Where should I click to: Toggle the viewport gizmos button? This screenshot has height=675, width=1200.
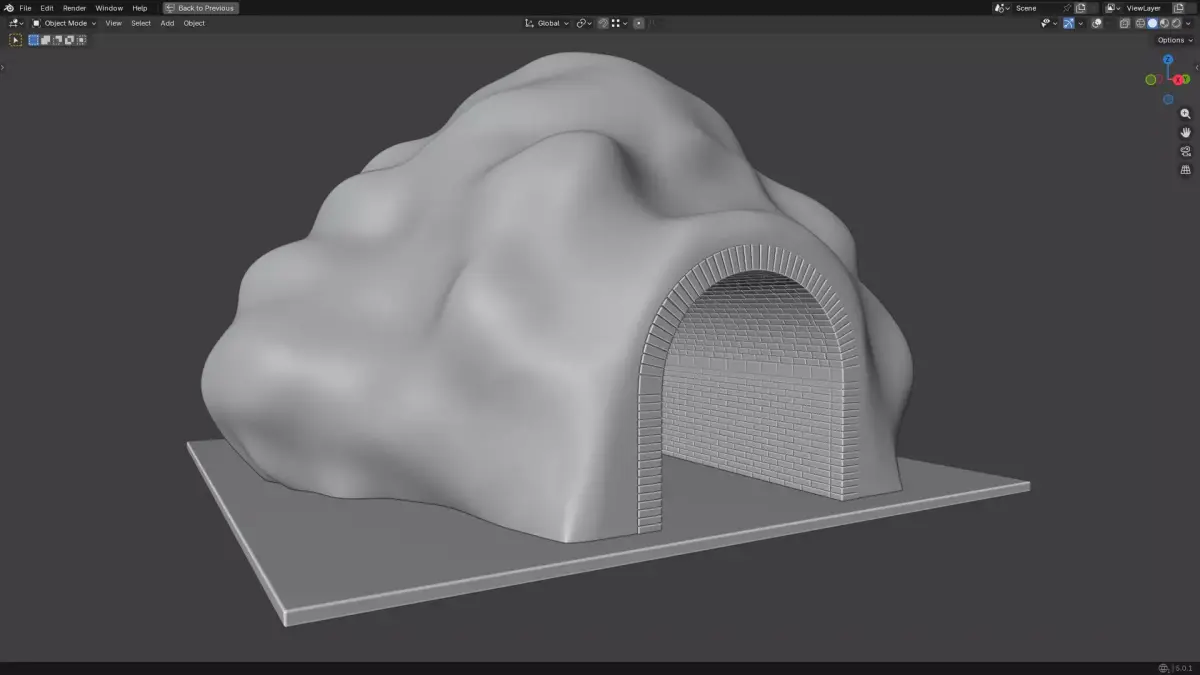pos(1069,23)
